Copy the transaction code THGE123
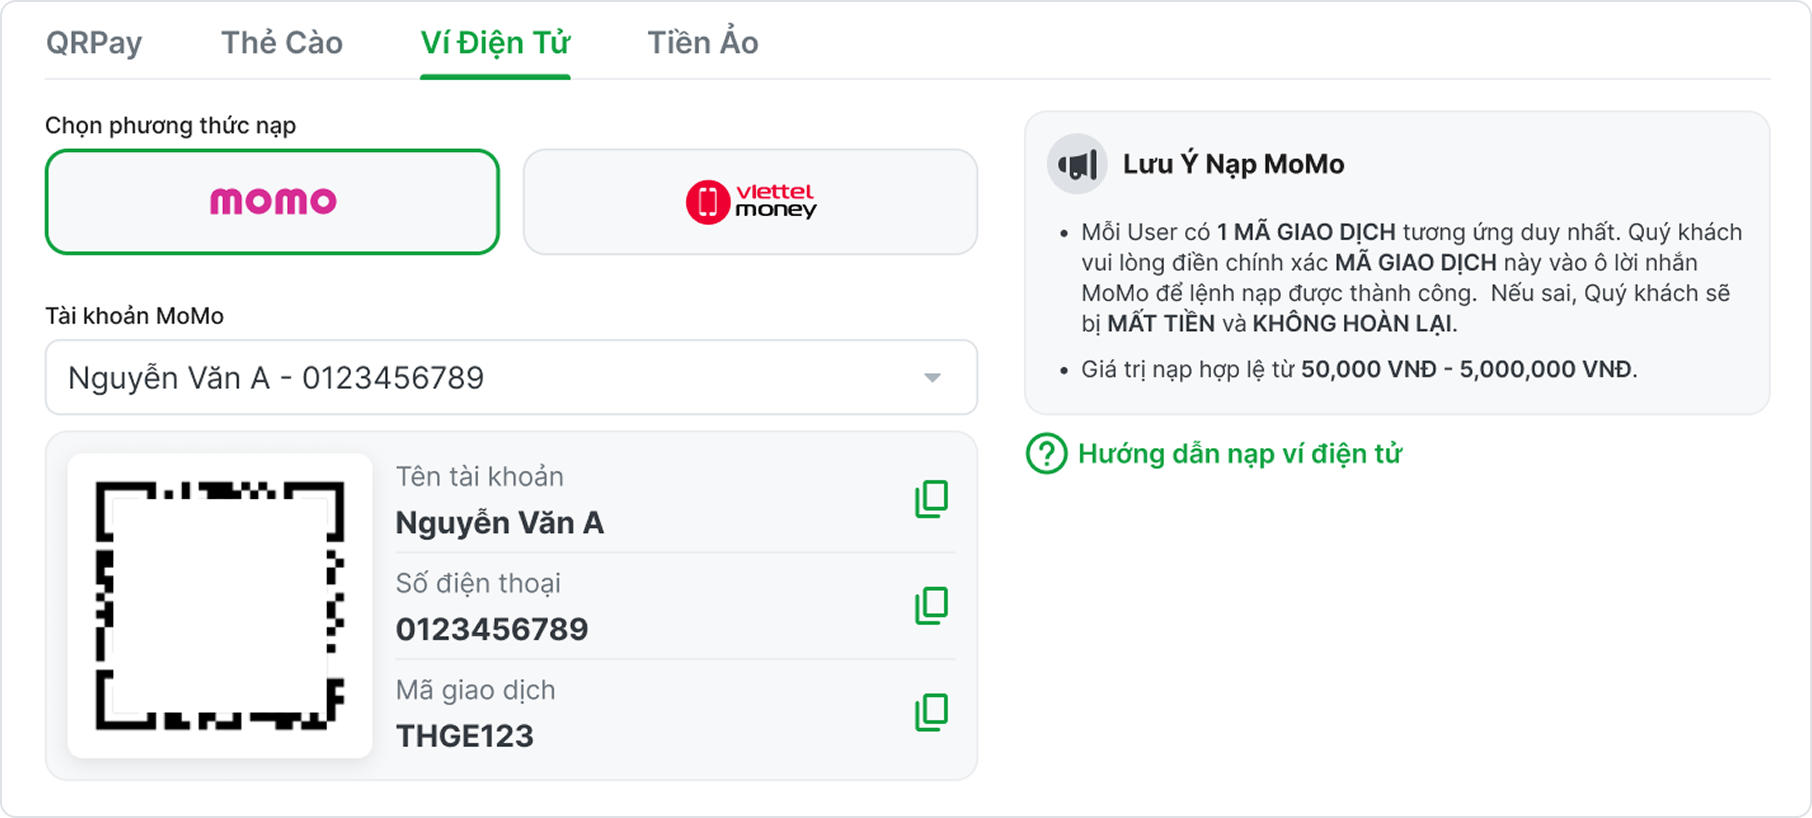Screen dimensions: 1812x818 [x=931, y=712]
